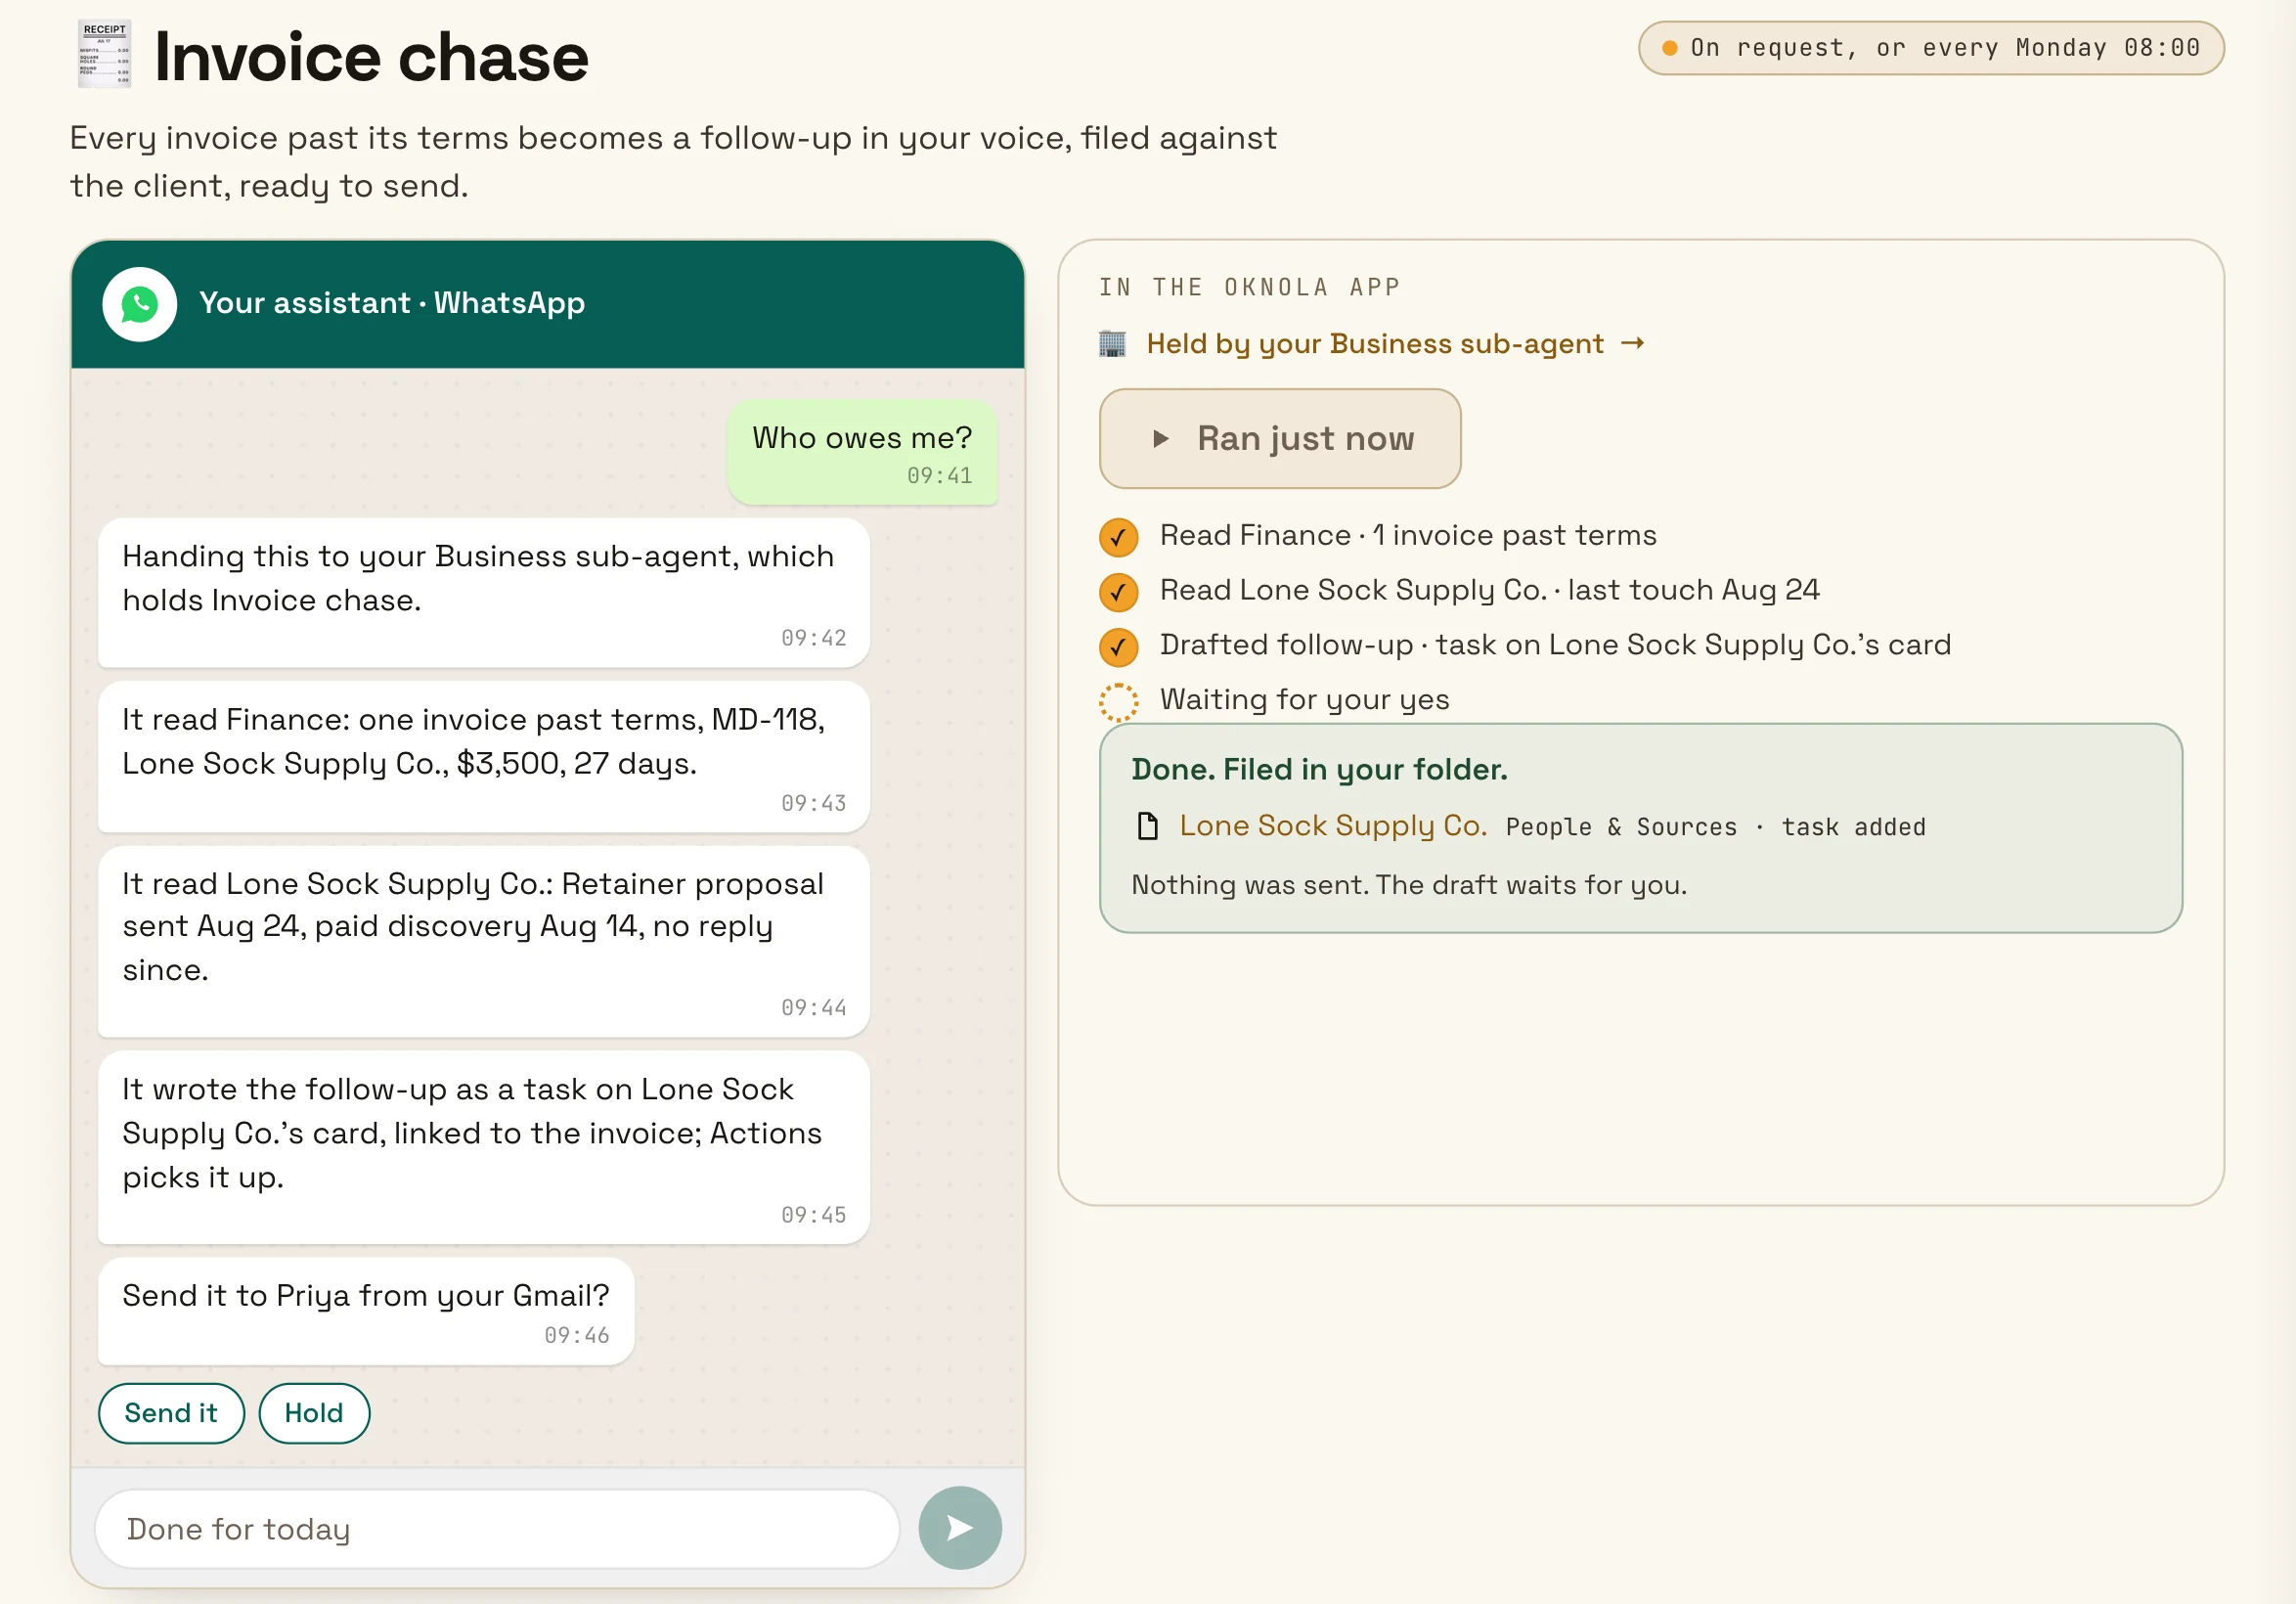Click the arrow after Business sub-agent
This screenshot has height=1604, width=2296.
click(1632, 343)
